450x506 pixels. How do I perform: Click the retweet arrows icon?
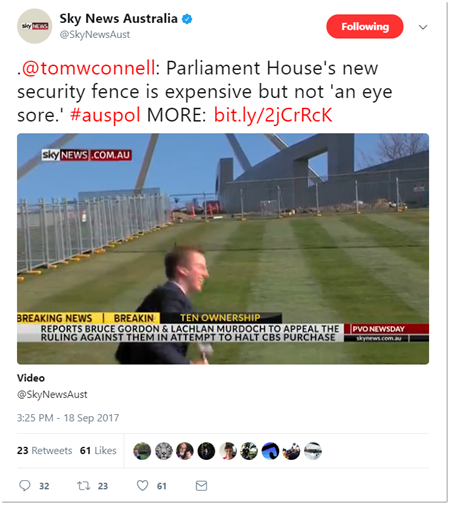click(x=83, y=486)
